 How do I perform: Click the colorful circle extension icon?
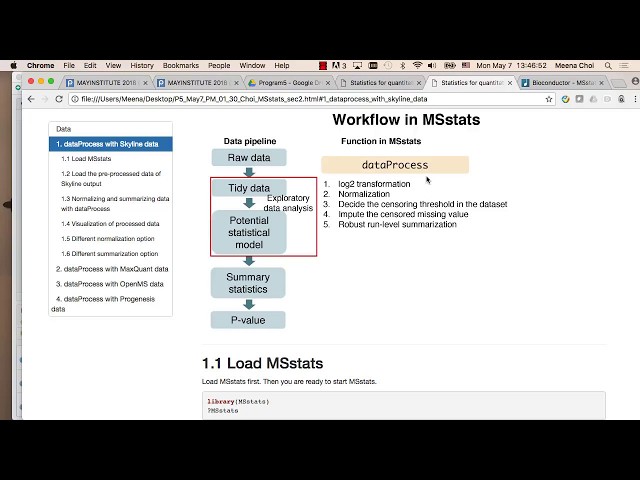565,99
